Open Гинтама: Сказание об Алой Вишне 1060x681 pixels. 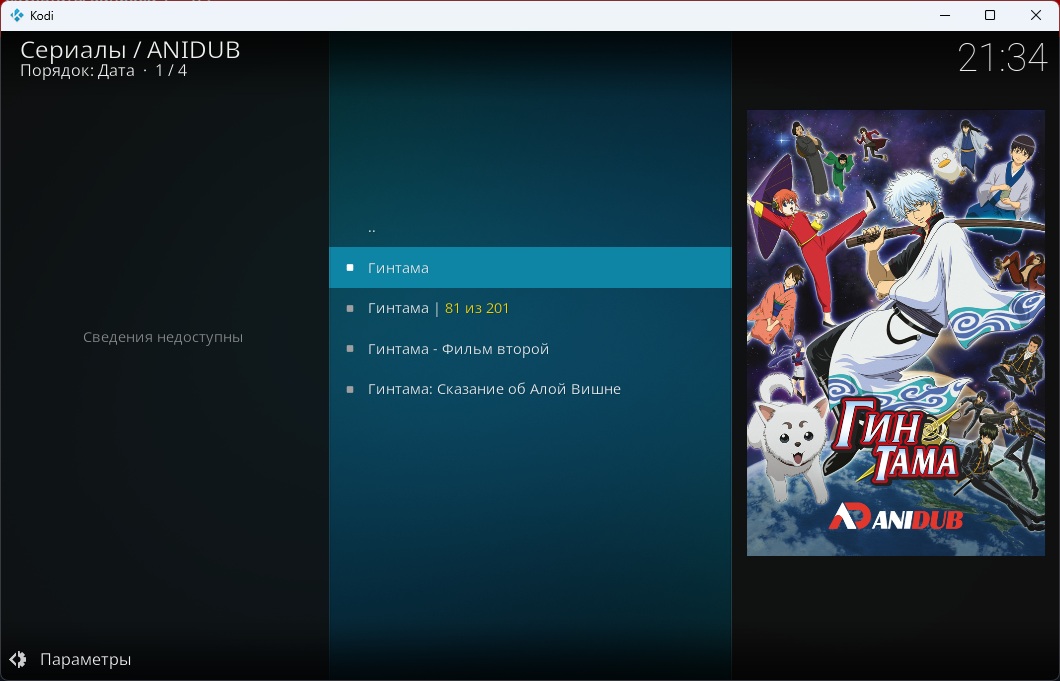(530, 389)
